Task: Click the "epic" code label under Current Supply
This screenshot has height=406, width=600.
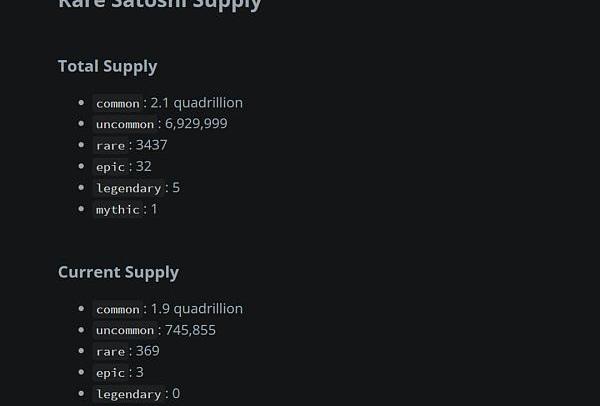Action: click(111, 373)
